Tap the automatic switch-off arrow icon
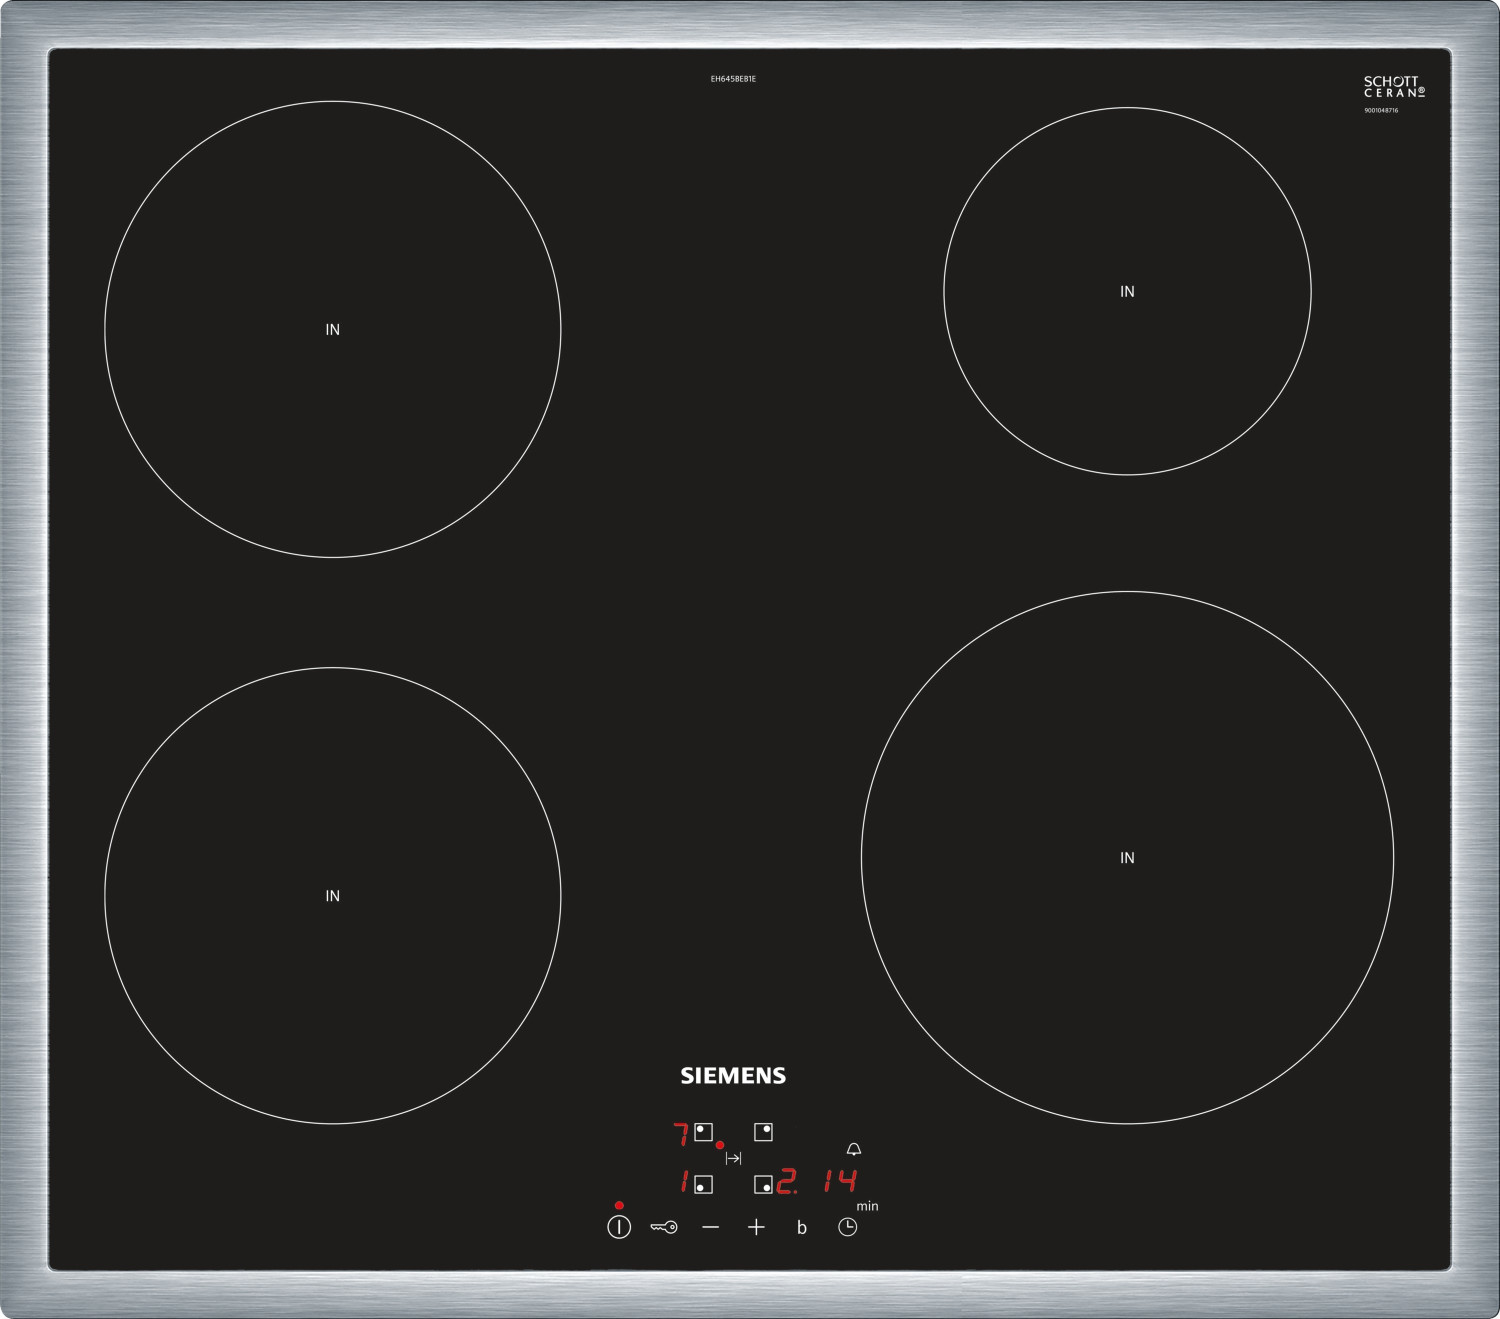Screen dimensions: 1500x1319 pyautogui.click(x=733, y=1158)
